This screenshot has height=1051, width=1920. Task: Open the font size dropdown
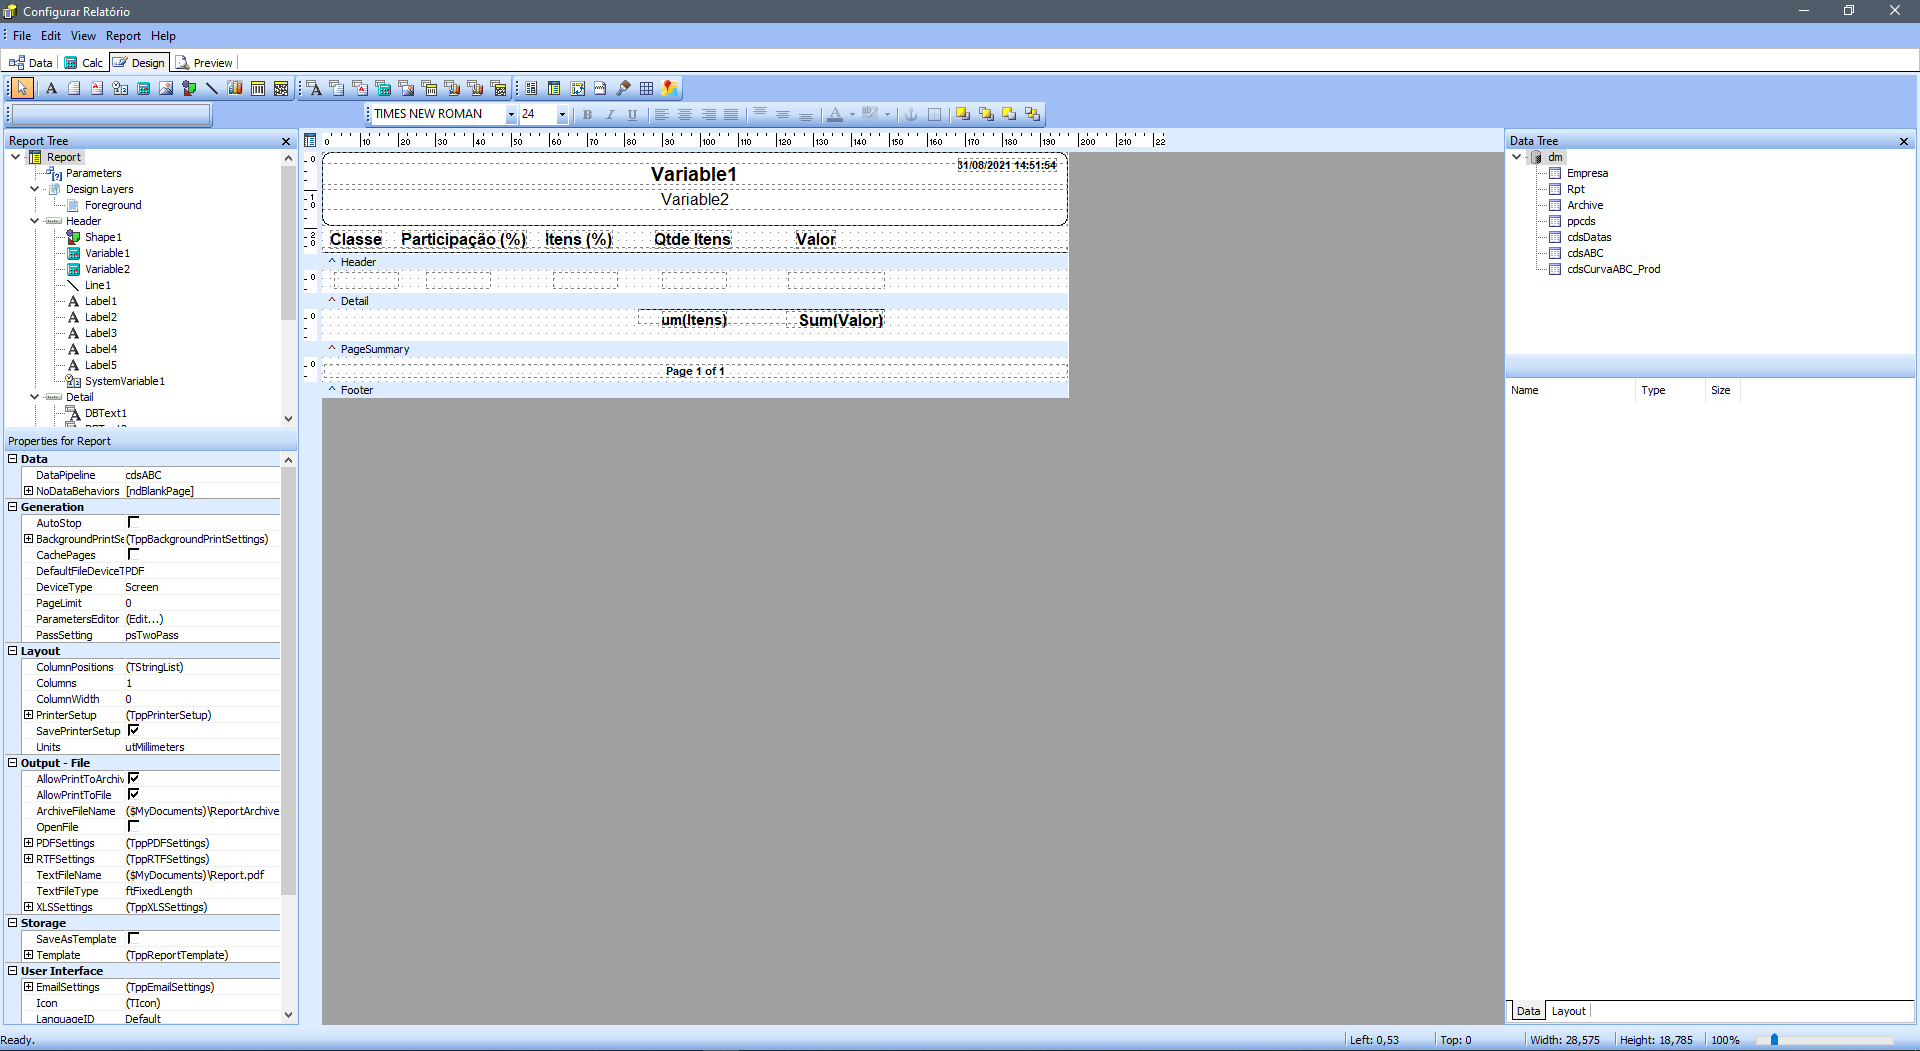562,115
